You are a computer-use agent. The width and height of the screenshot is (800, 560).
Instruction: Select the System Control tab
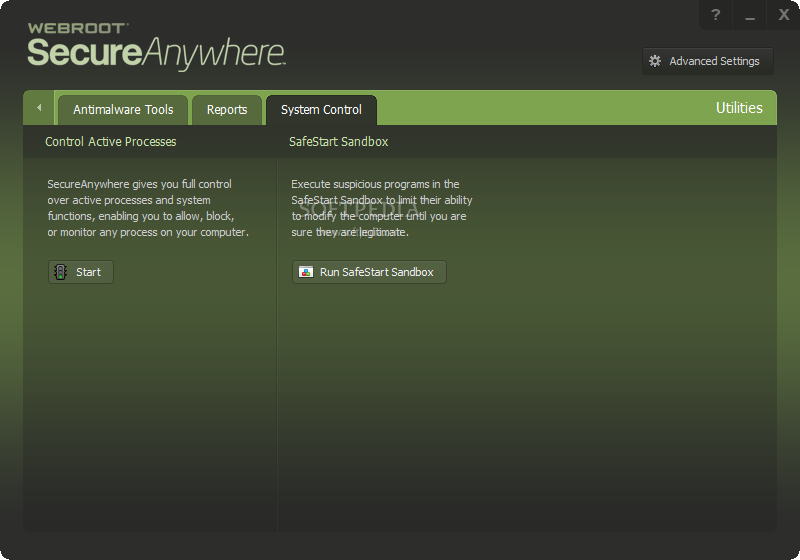point(321,110)
